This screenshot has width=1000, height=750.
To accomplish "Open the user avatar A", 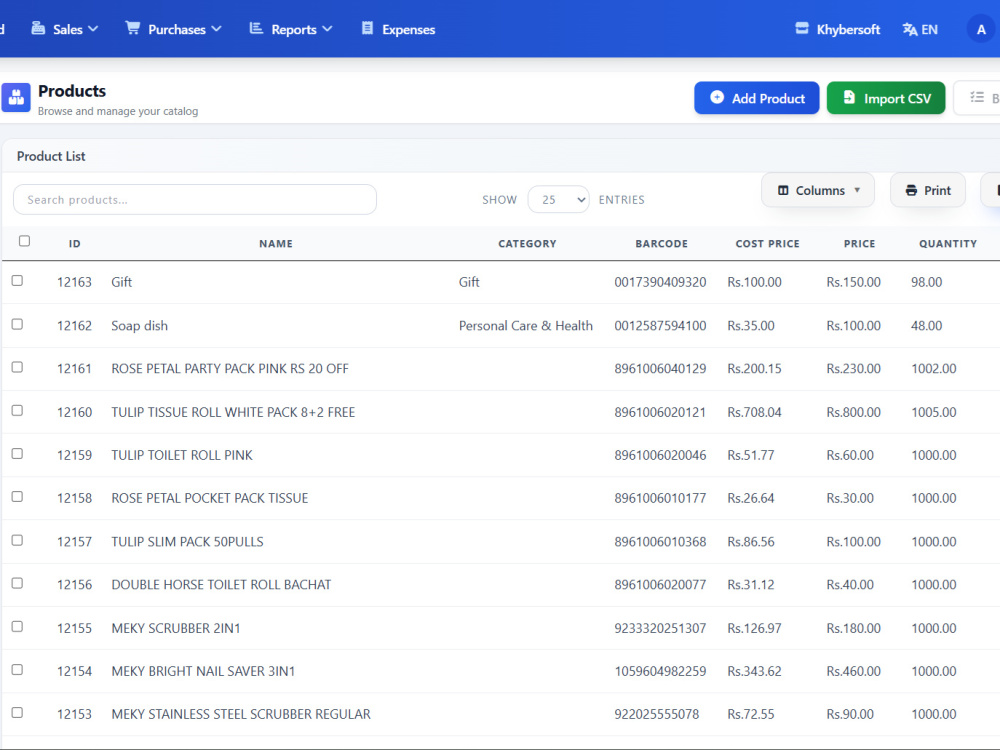I will click(981, 29).
